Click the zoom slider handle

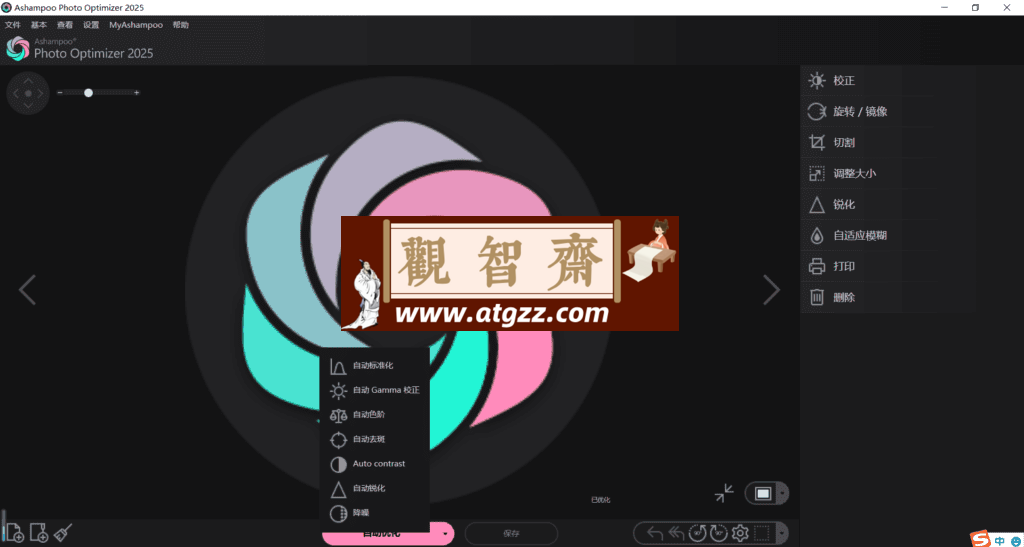point(88,93)
